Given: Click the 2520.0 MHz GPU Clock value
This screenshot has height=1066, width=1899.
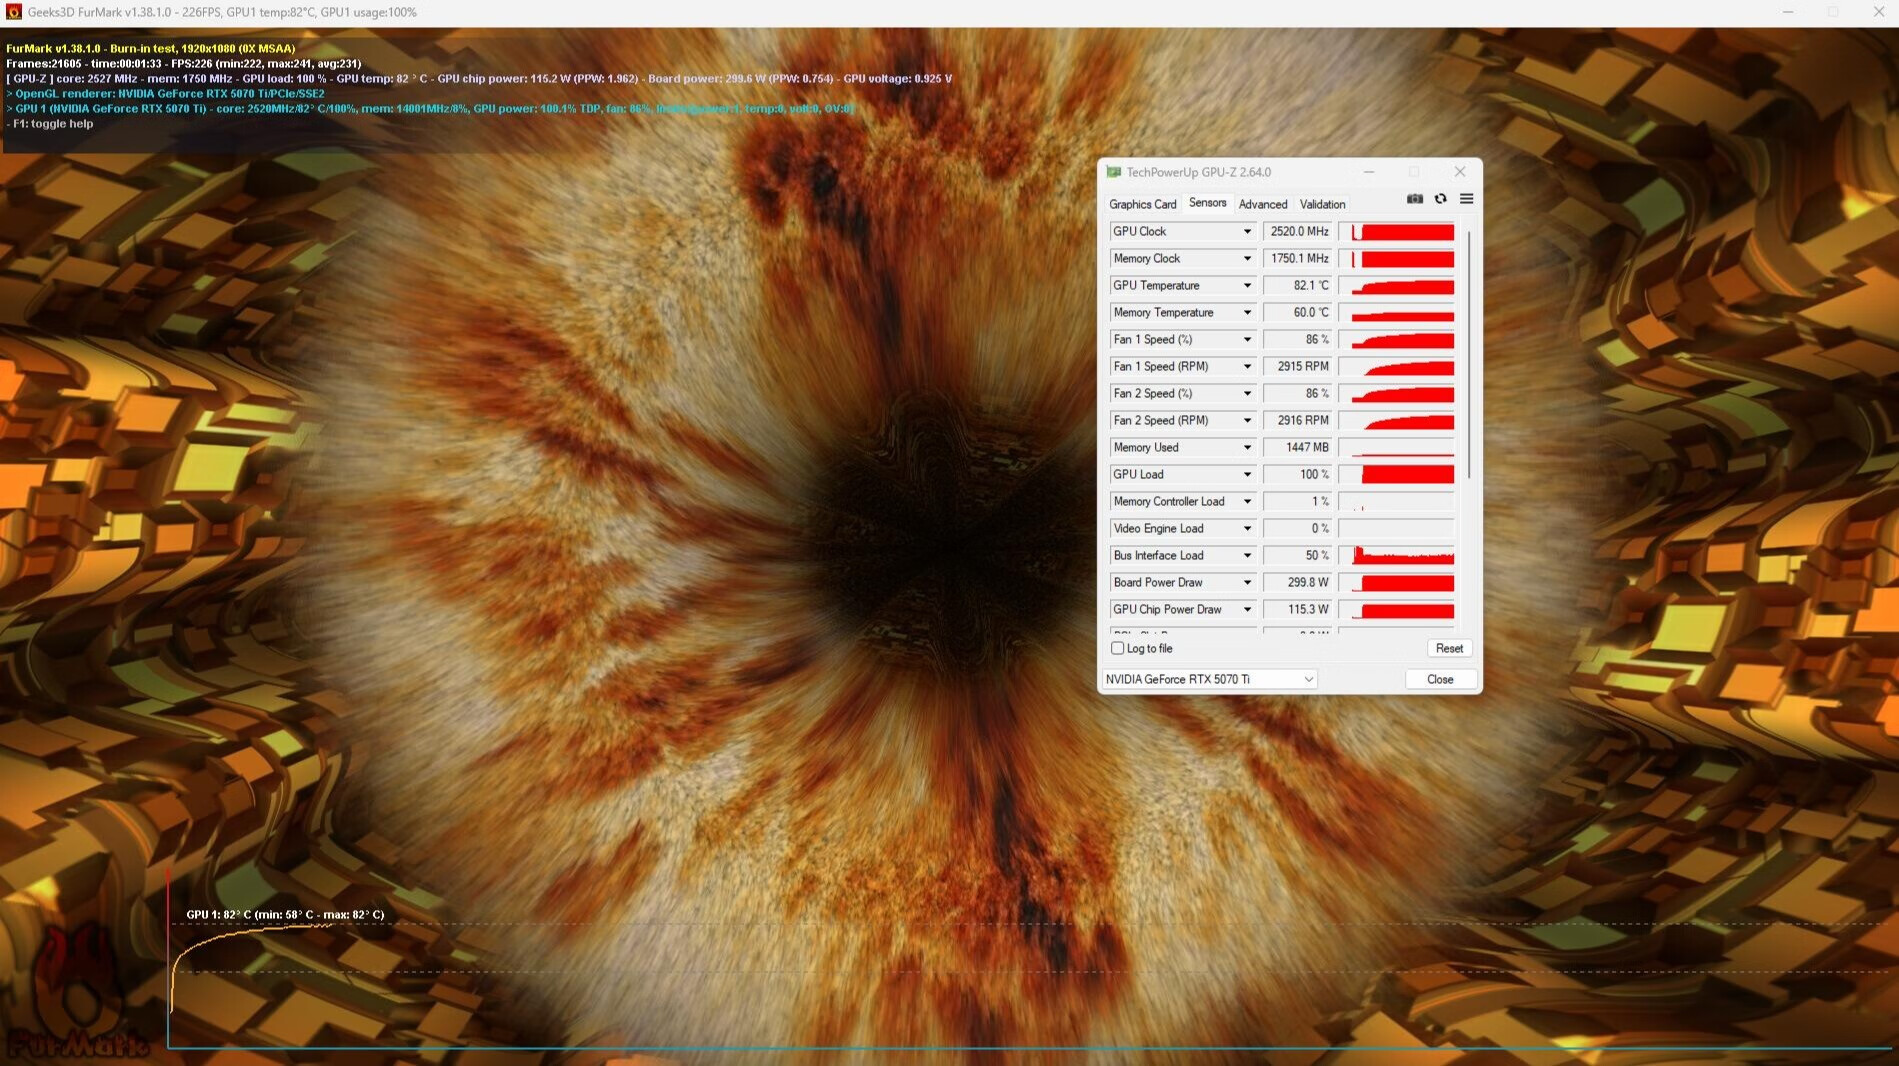Looking at the screenshot, I should (x=1298, y=231).
